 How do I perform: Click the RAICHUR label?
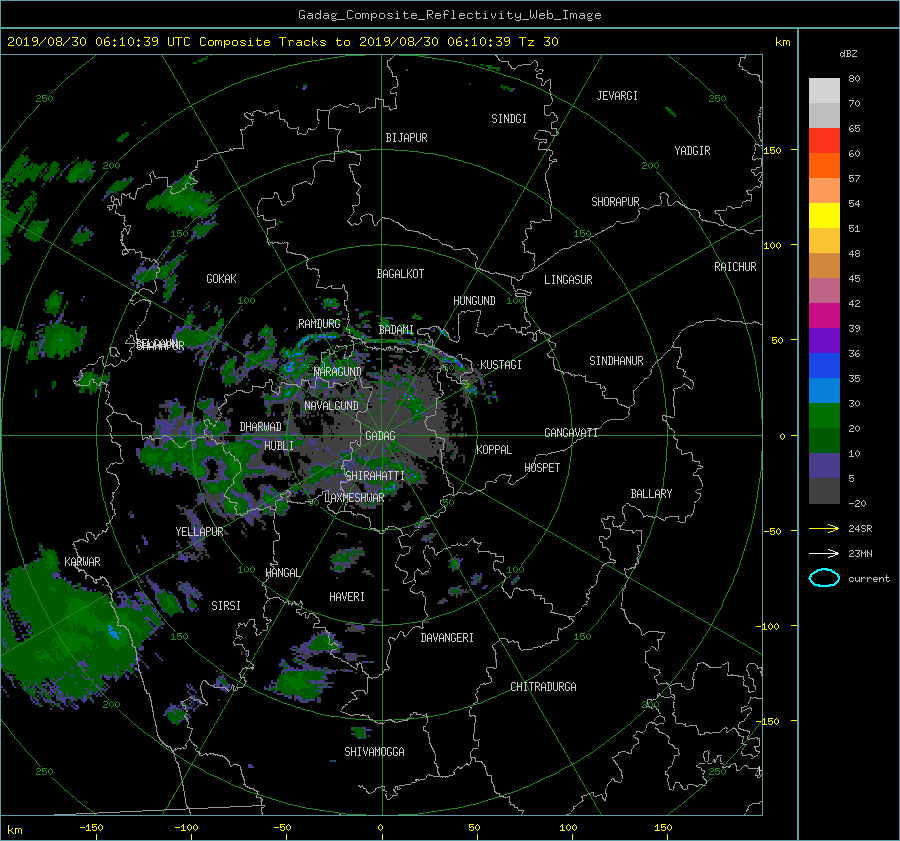[x=735, y=267]
